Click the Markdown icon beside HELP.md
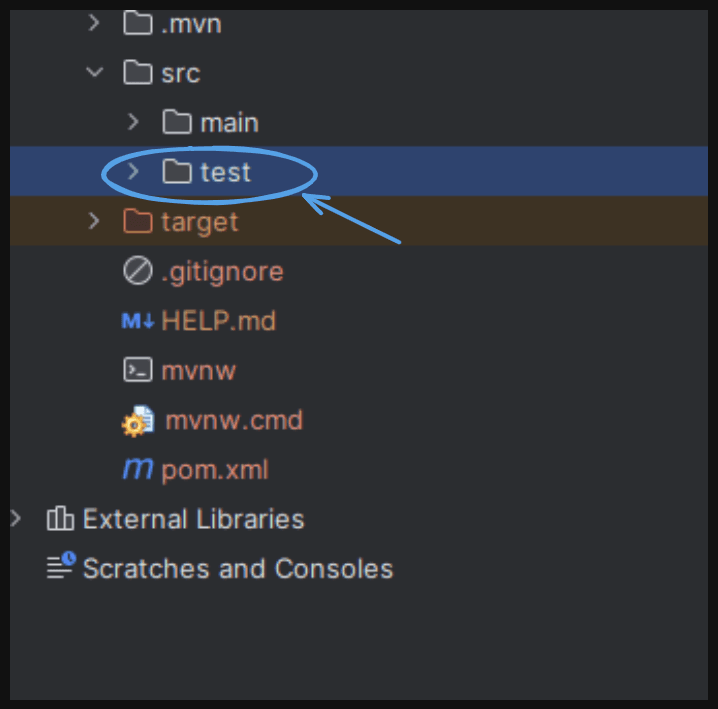Viewport: 718px width, 709px height. tap(138, 321)
